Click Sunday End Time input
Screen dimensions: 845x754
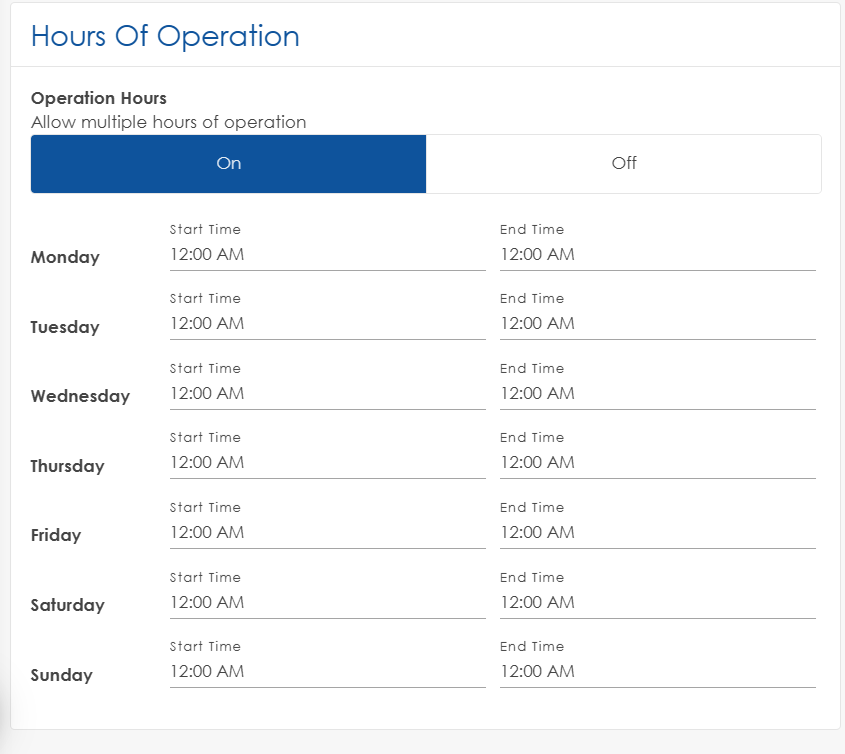pyautogui.click(x=657, y=672)
